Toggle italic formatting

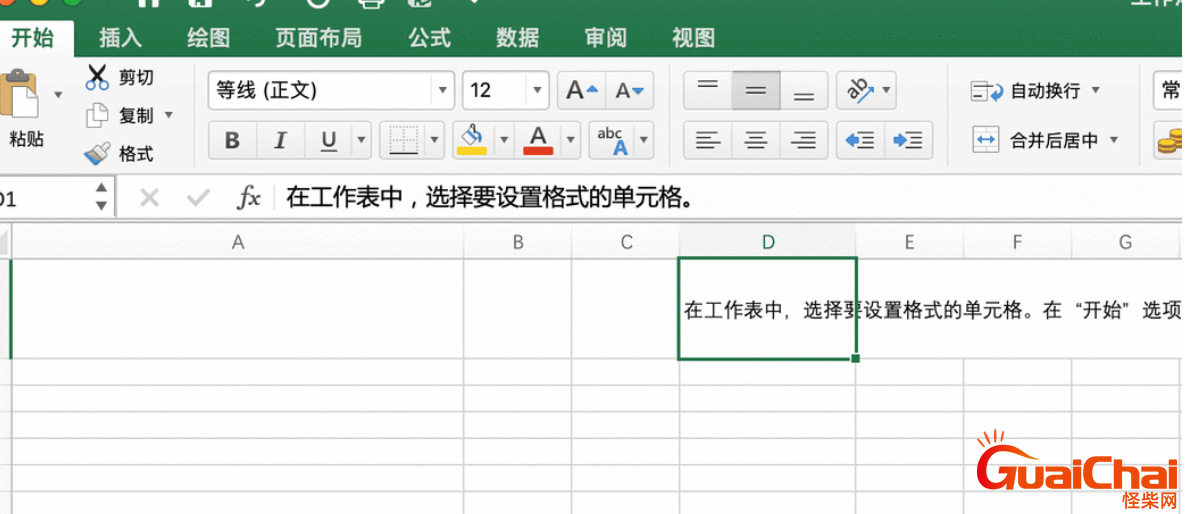(x=280, y=141)
